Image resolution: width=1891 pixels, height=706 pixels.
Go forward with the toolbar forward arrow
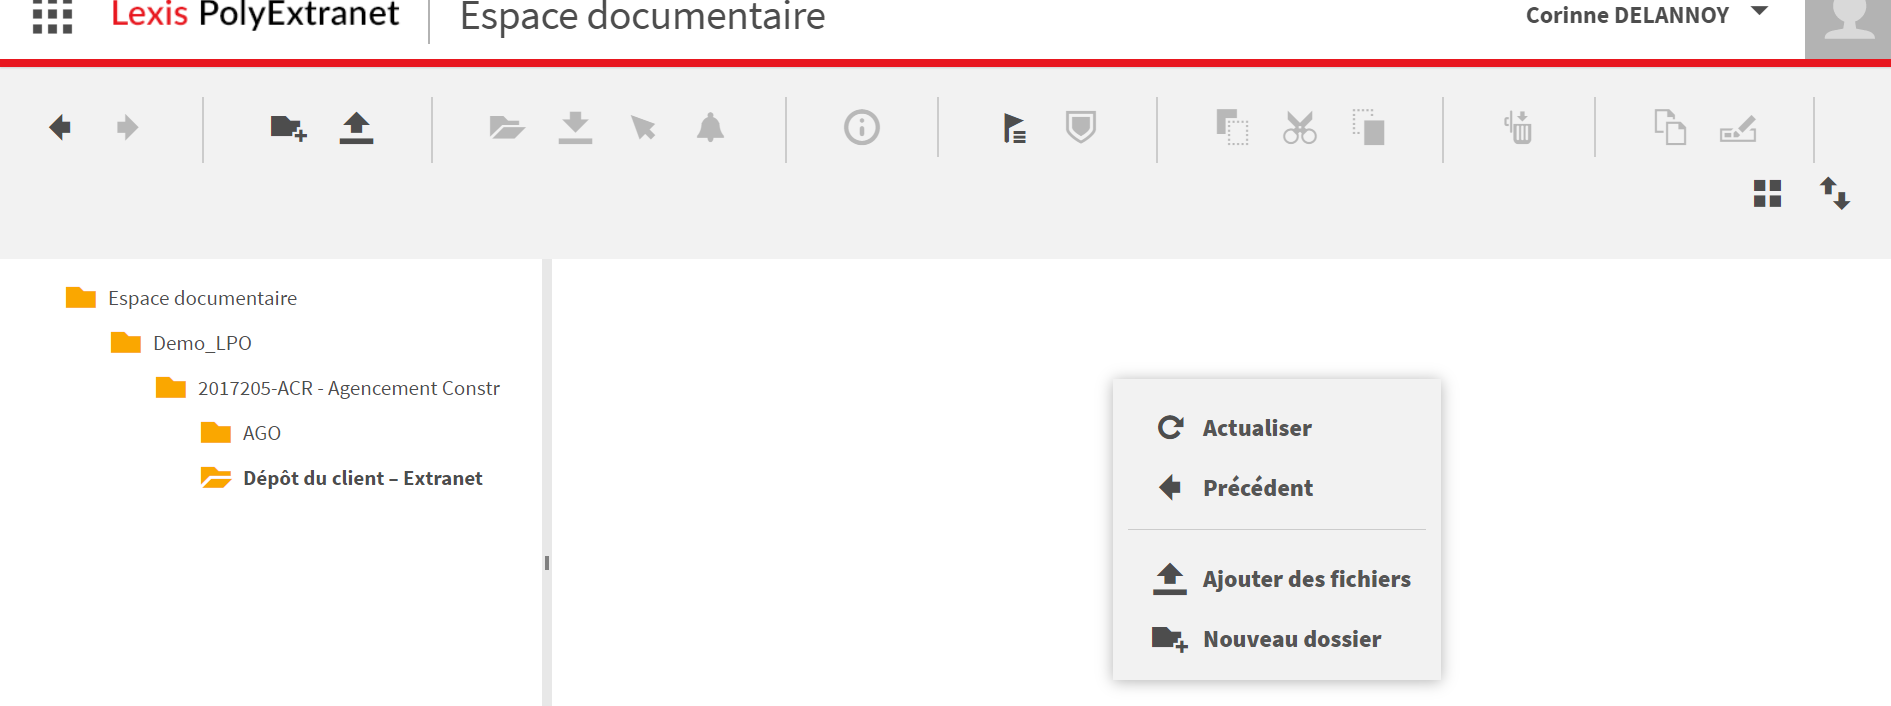(127, 127)
